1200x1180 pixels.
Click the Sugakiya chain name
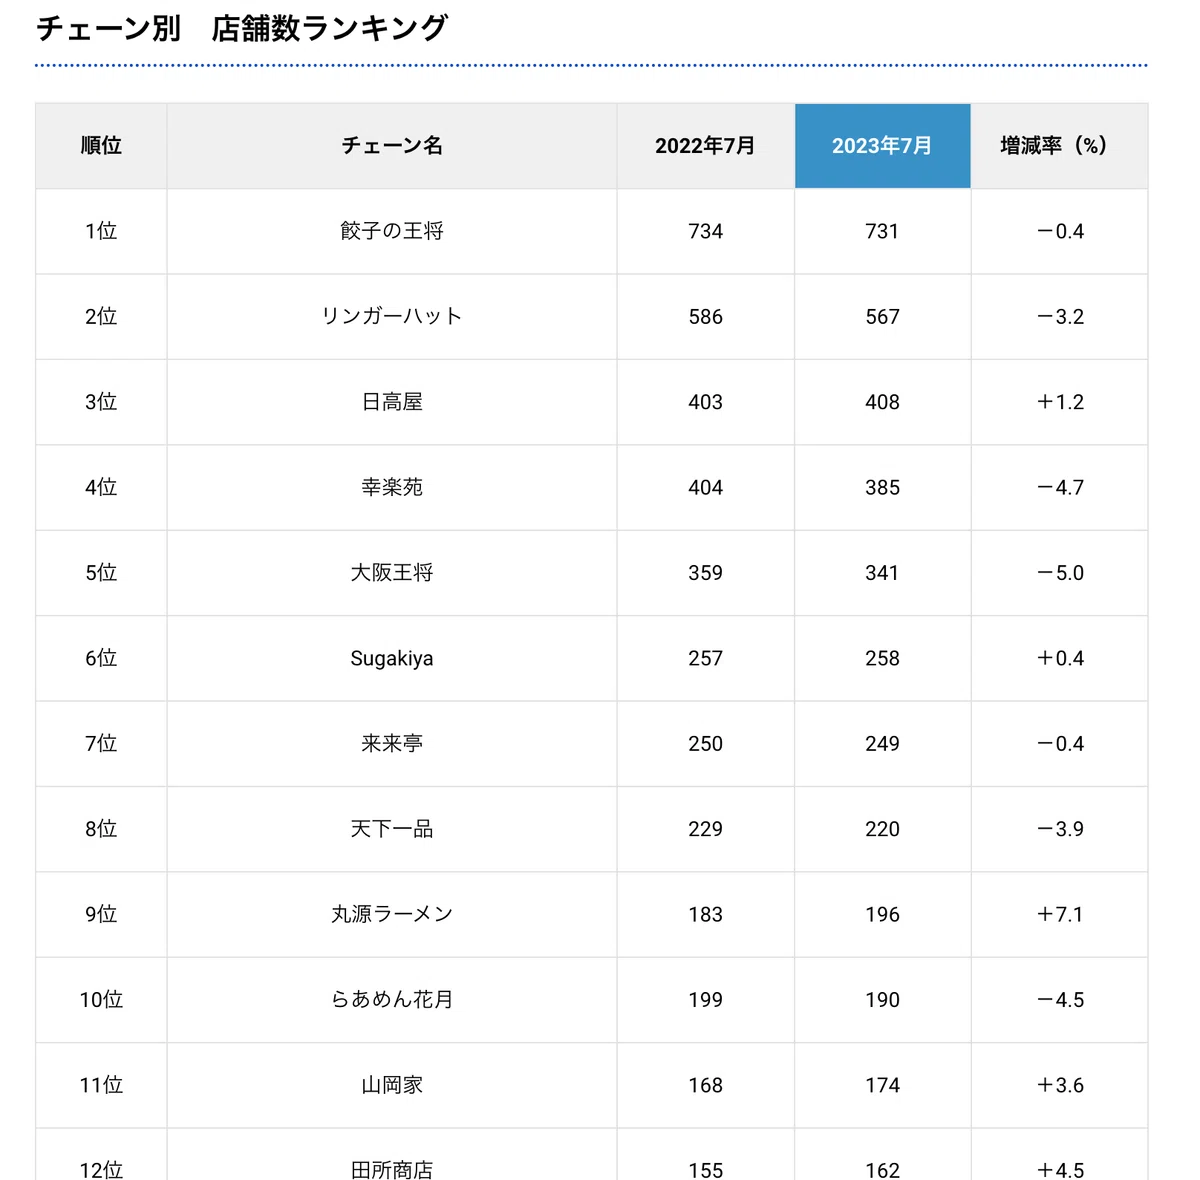pyautogui.click(x=392, y=659)
